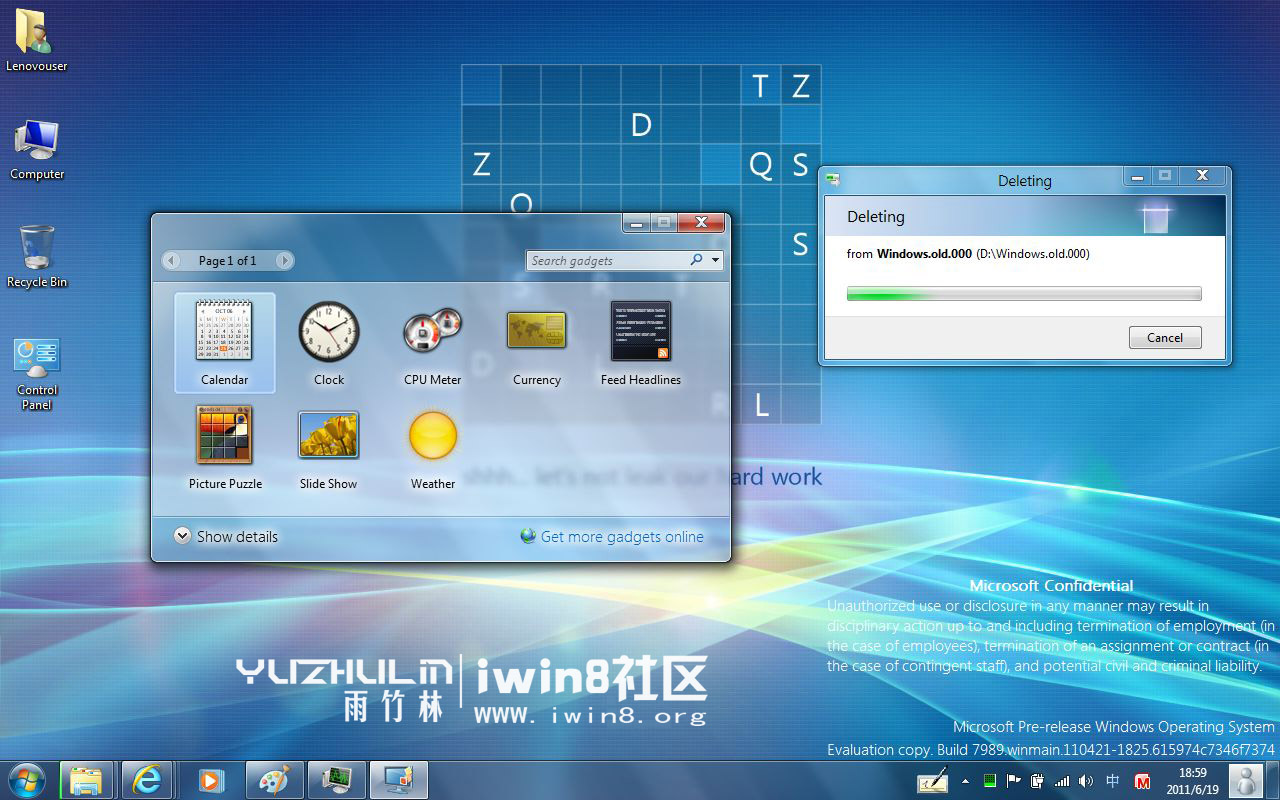Click the Chinese input language indicator
This screenshot has height=800, width=1280.
pos(1113,781)
